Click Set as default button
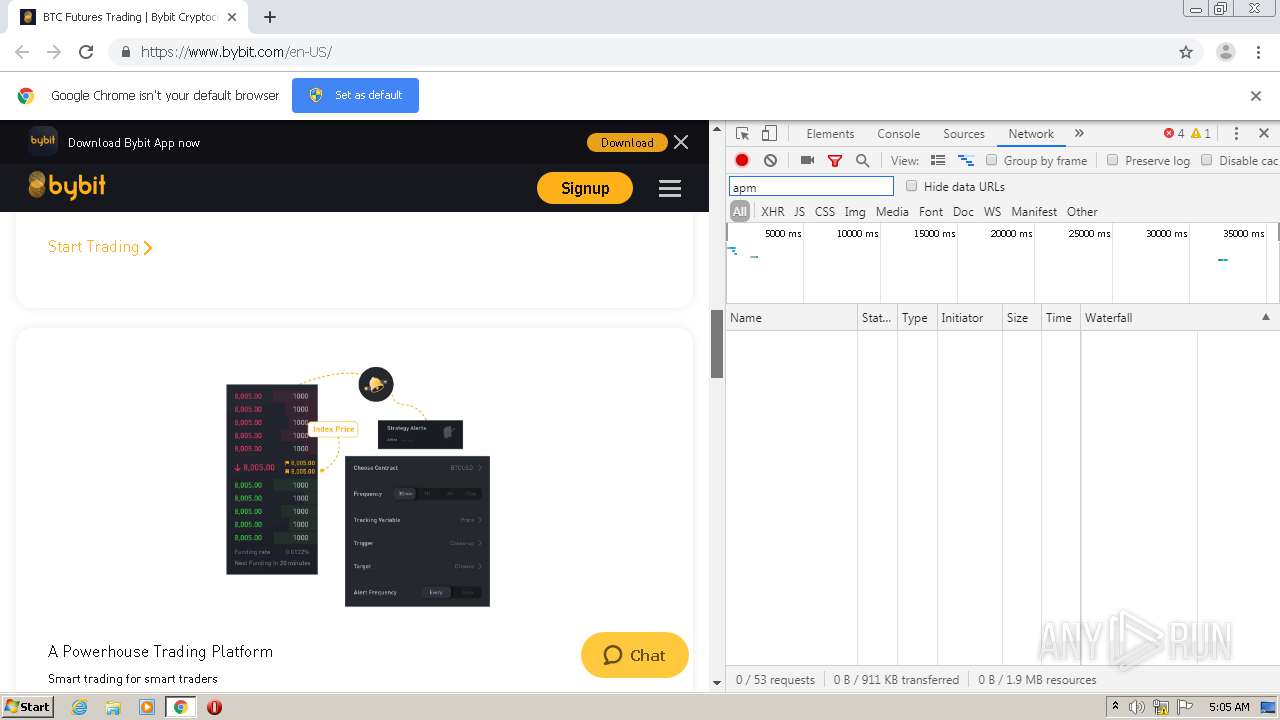This screenshot has height=720, width=1280. (355, 95)
